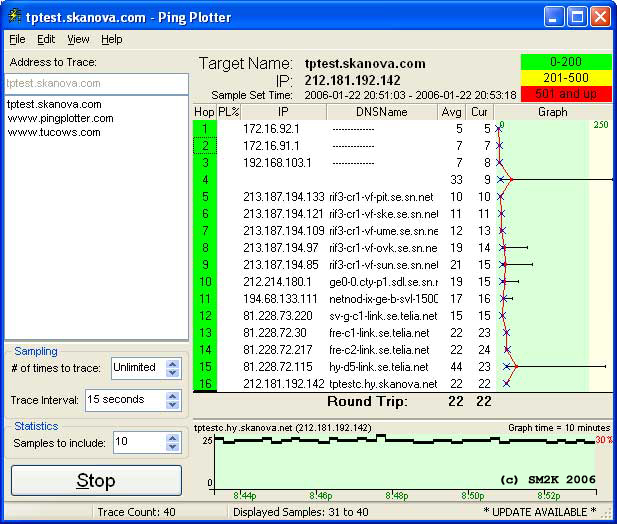Click the UPDATE AVAILABLE status bar notice
This screenshot has height=524, width=617.
[x=540, y=512]
